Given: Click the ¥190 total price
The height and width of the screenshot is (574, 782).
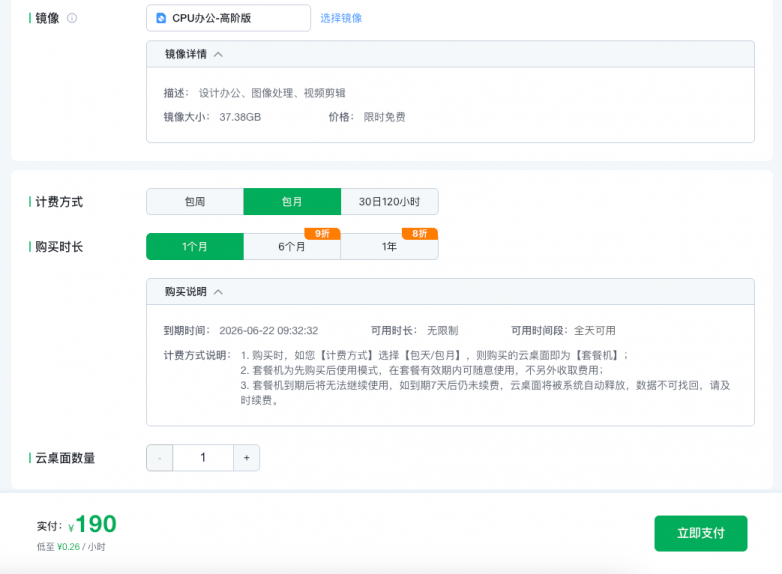Looking at the screenshot, I should pos(92,525).
